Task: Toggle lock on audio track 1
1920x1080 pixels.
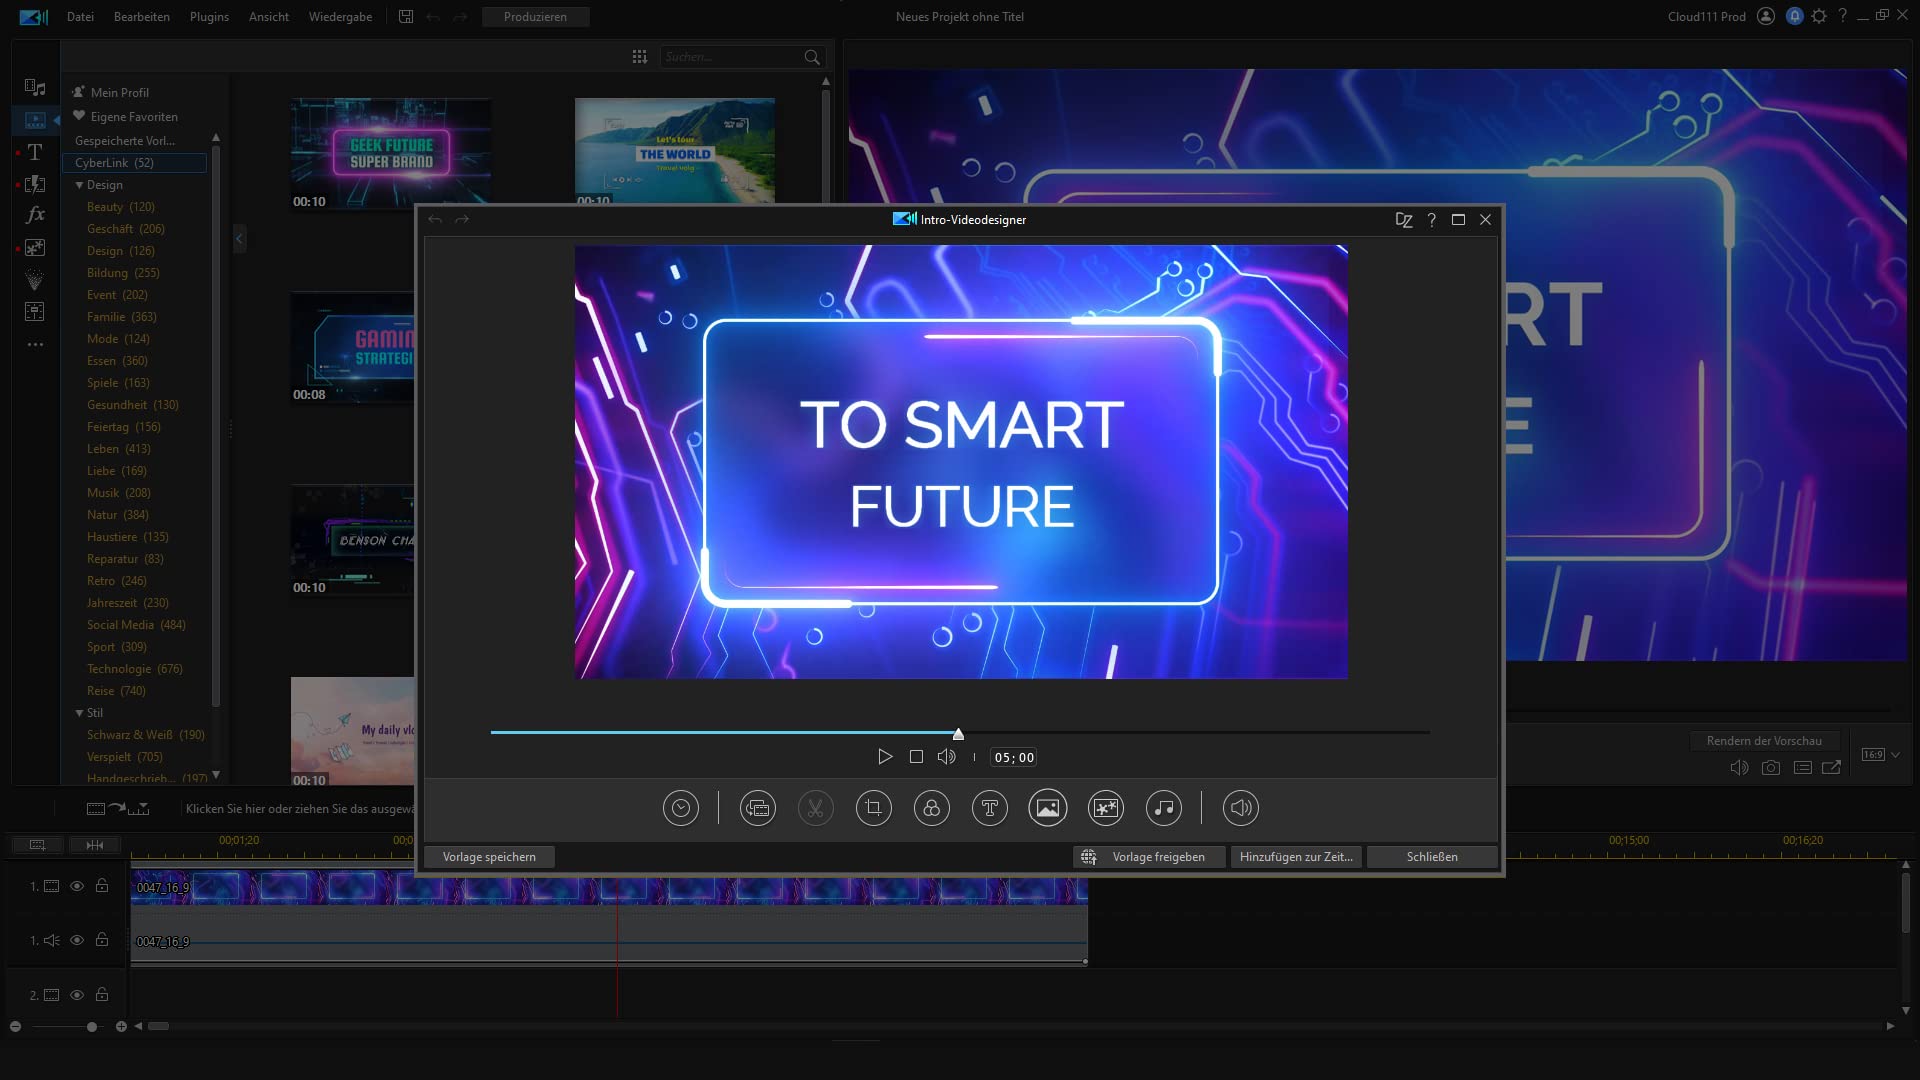Action: pos(102,940)
